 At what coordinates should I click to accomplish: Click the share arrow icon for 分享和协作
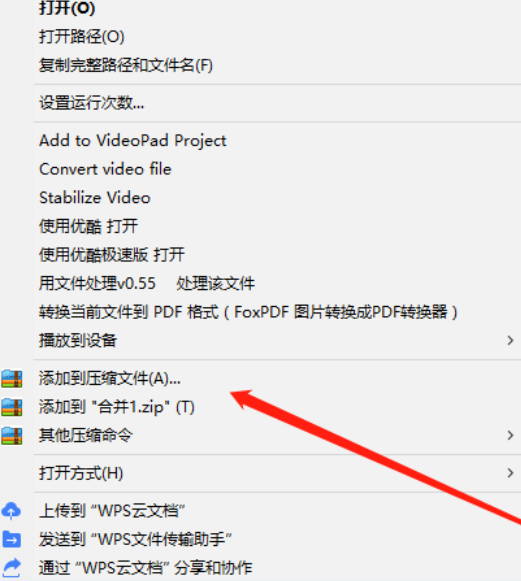11,568
